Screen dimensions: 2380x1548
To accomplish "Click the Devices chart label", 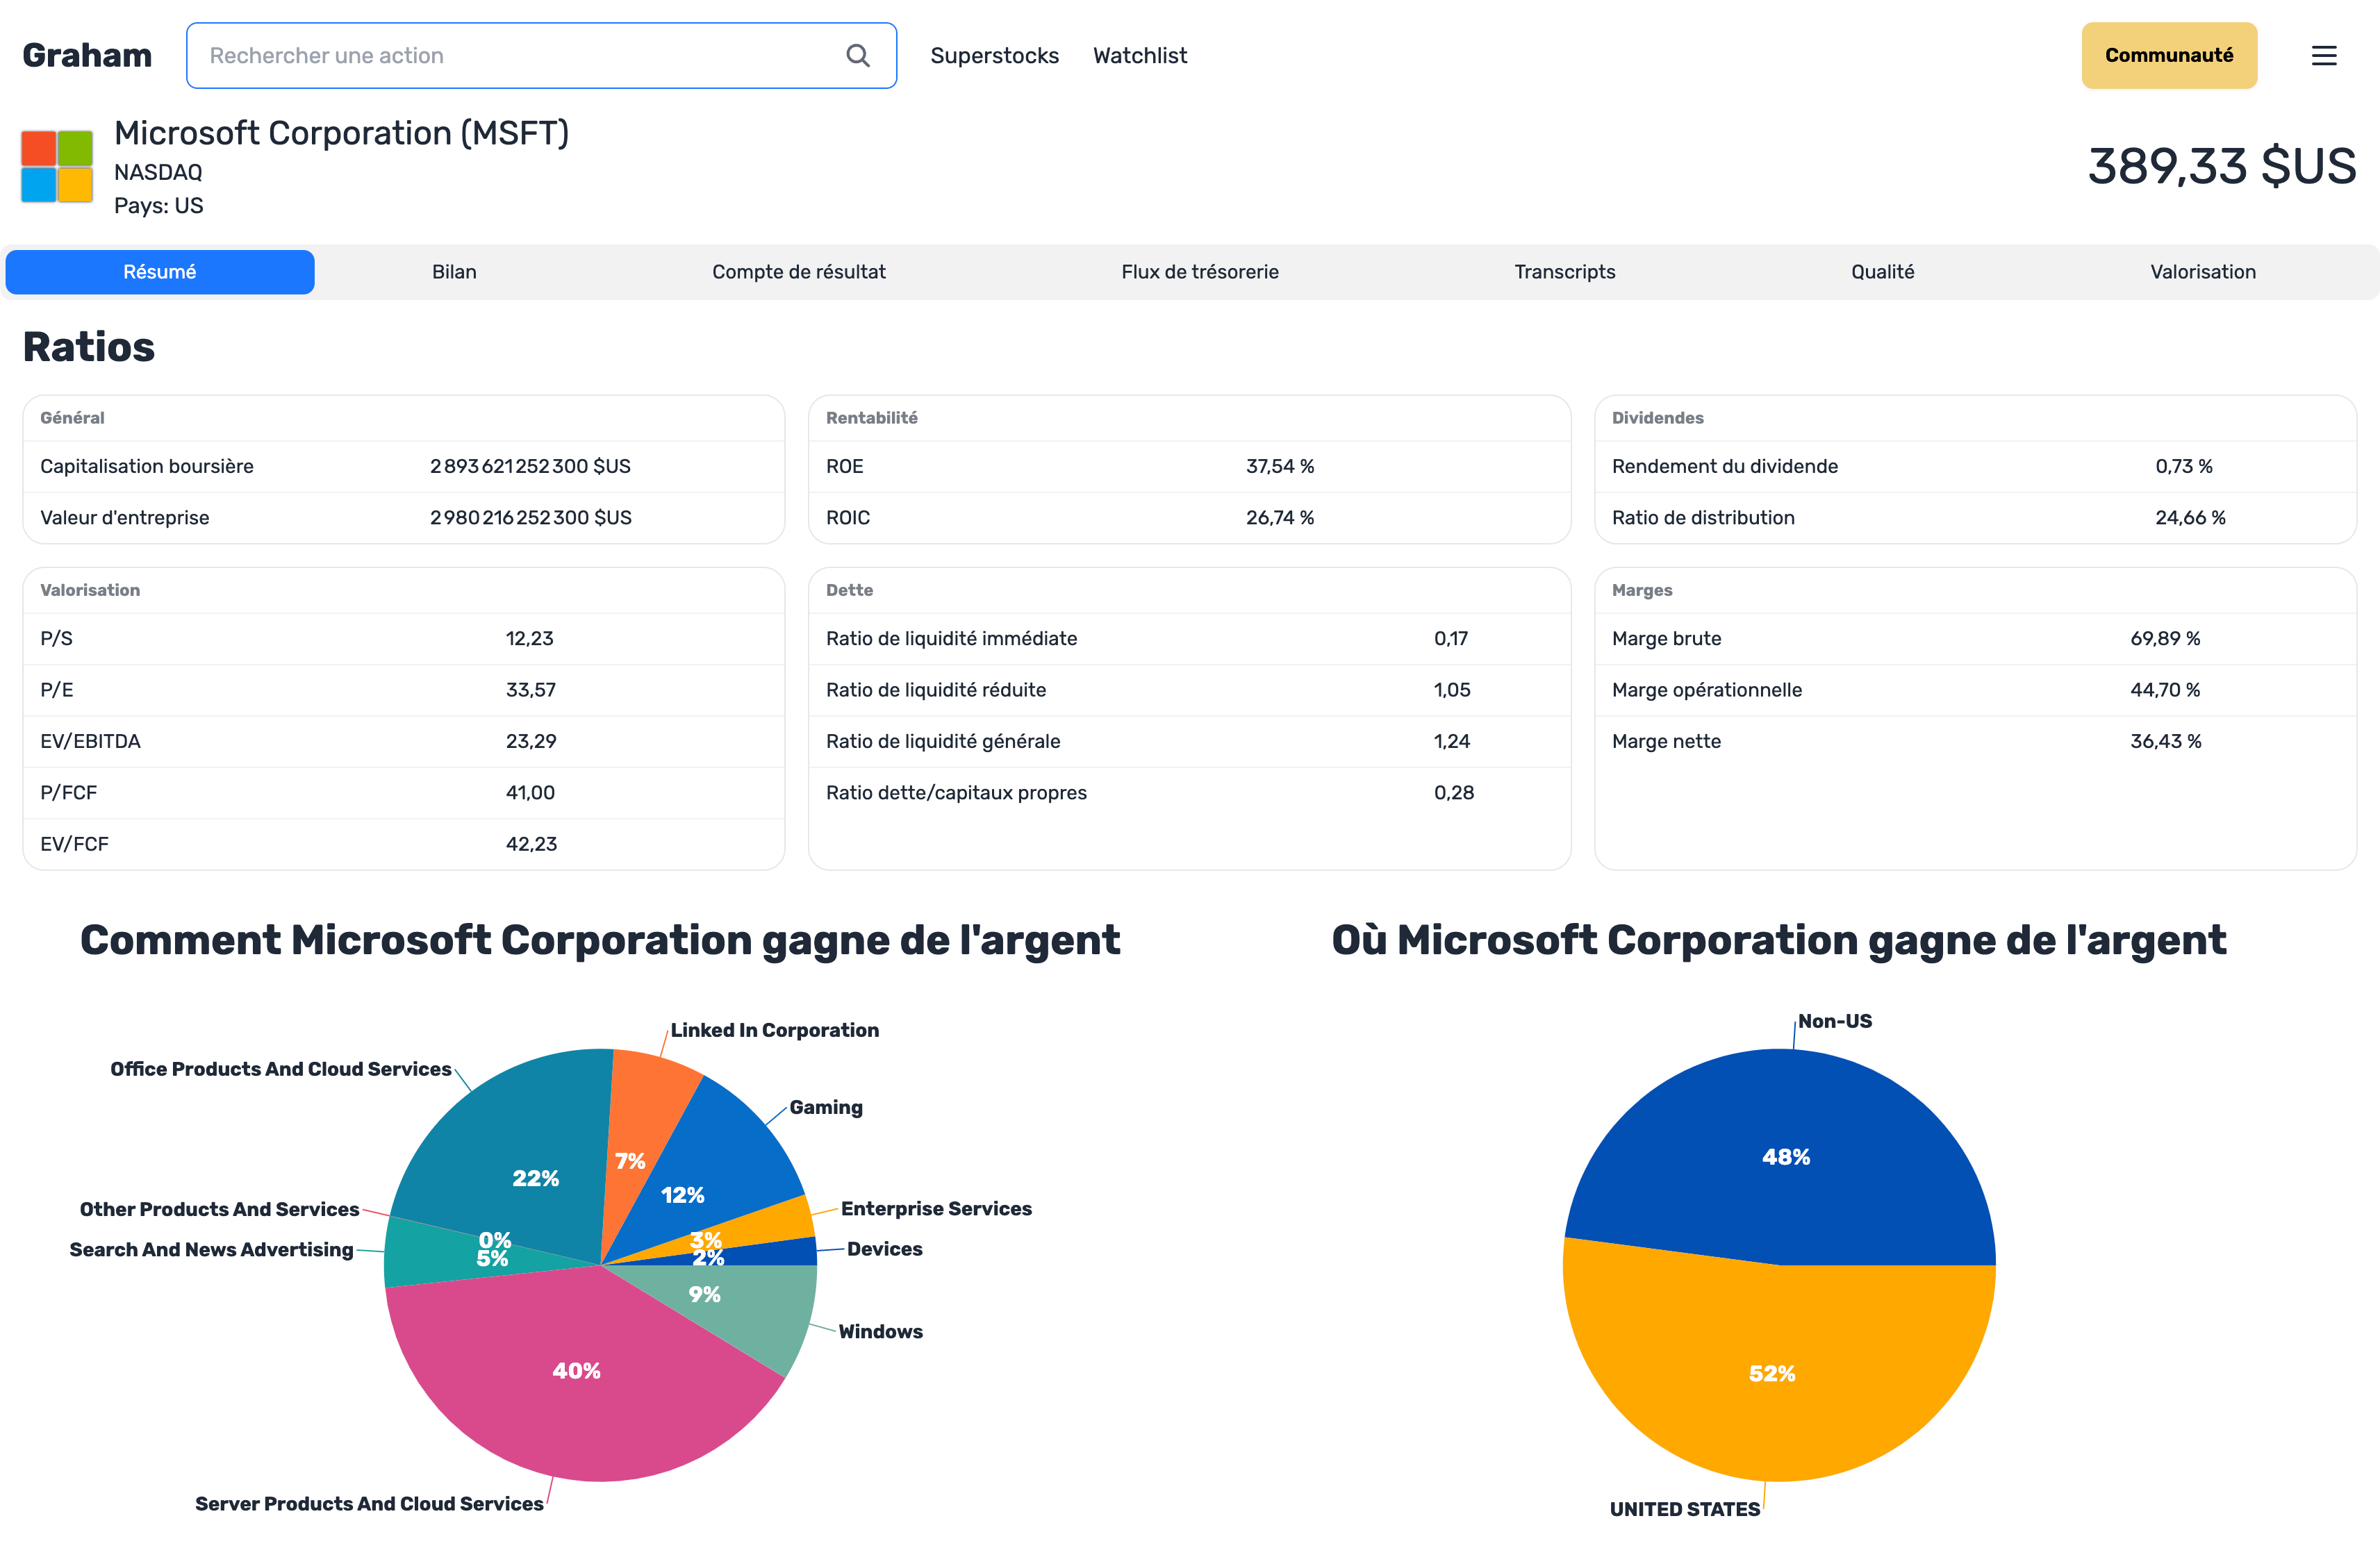I will point(884,1249).
